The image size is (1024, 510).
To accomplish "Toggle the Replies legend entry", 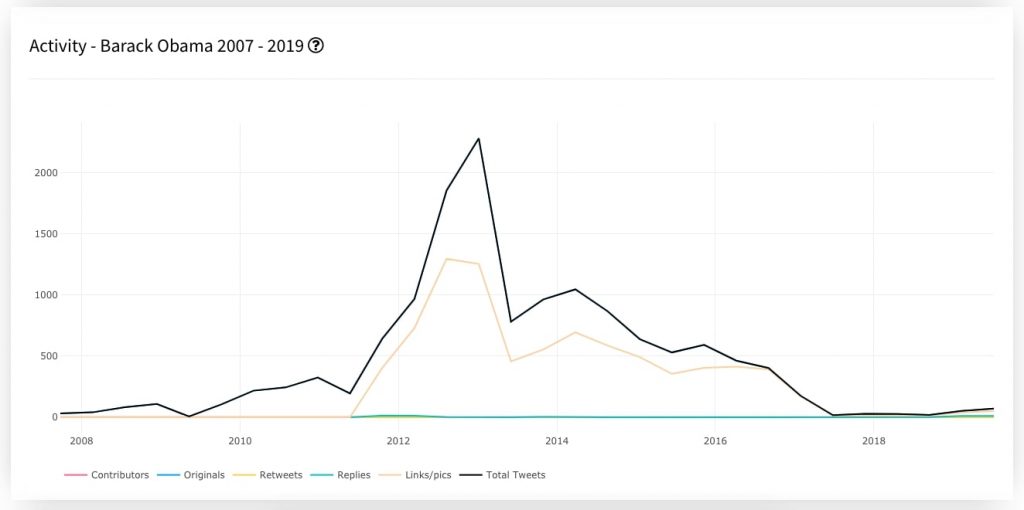I will pos(340,475).
